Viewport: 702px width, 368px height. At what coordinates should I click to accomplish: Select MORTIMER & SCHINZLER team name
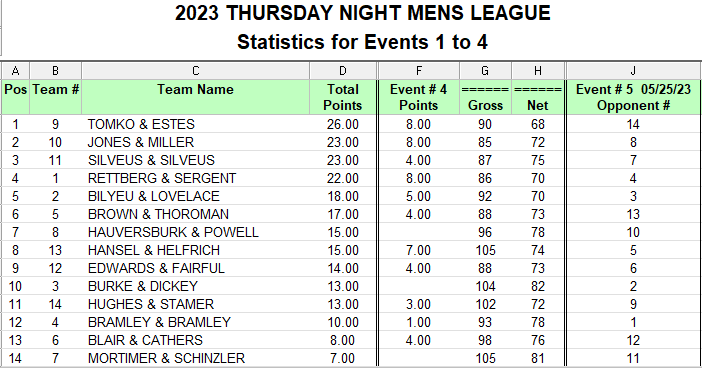(166, 358)
